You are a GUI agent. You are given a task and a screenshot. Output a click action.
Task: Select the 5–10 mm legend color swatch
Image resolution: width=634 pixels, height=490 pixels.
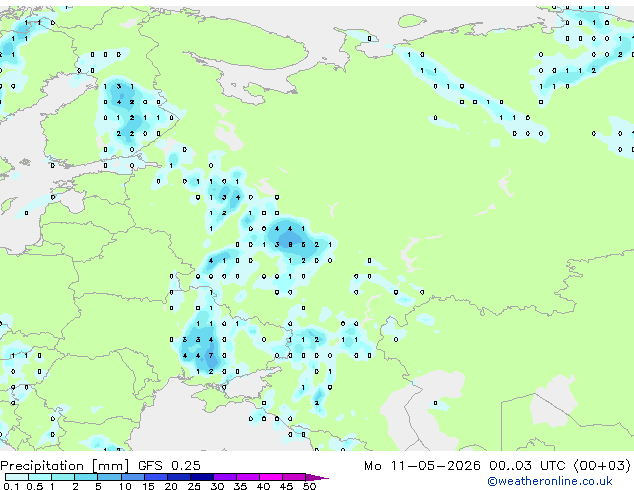click(x=109, y=477)
